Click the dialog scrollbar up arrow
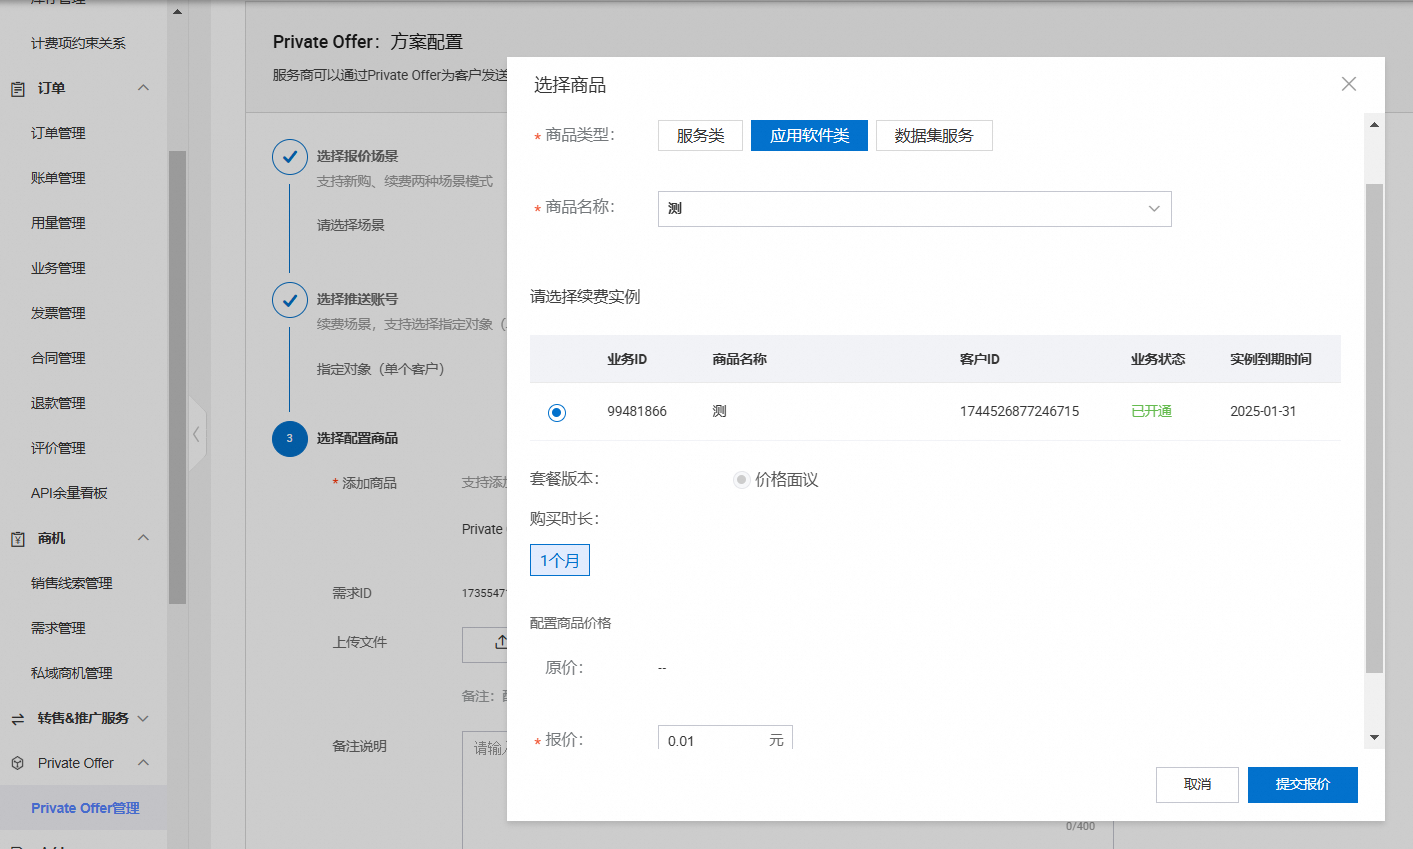 1374,125
